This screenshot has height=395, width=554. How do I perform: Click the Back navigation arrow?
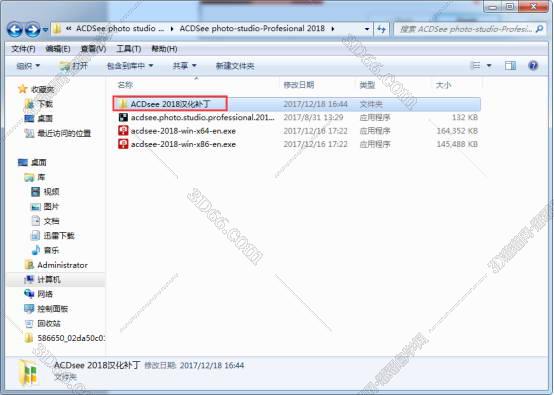(x=14, y=29)
